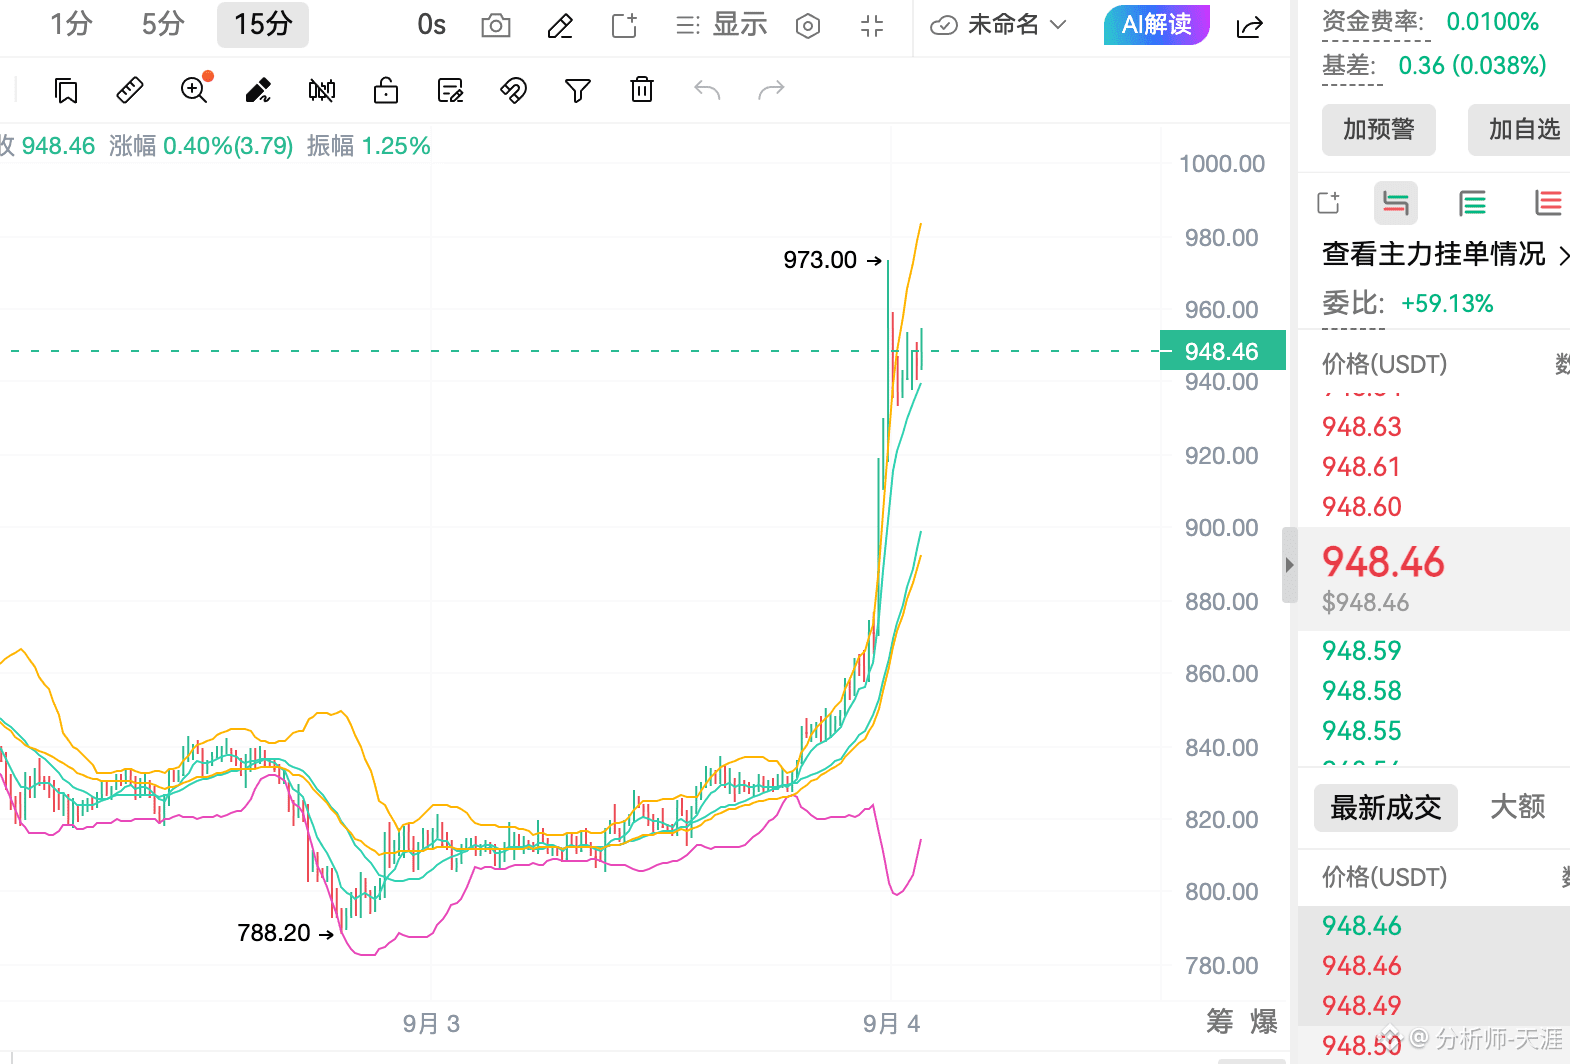Switch to the 5分 timeframe tab
Image resolution: width=1570 pixels, height=1064 pixels.
coord(163,24)
